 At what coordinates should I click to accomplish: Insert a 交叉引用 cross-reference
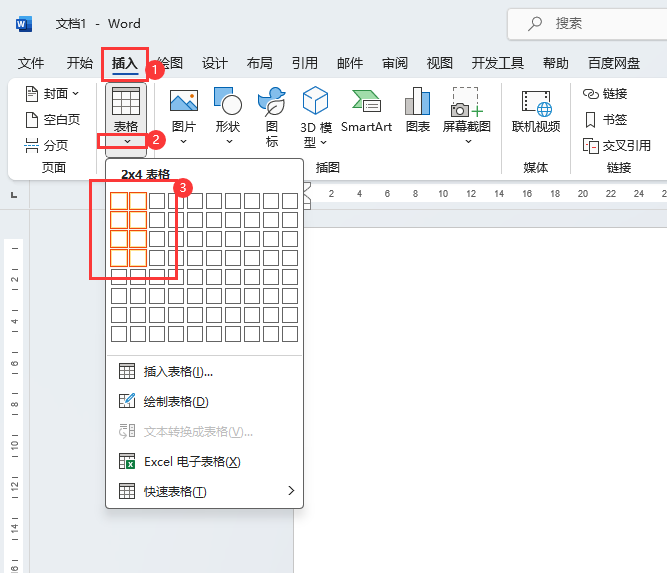point(617,146)
